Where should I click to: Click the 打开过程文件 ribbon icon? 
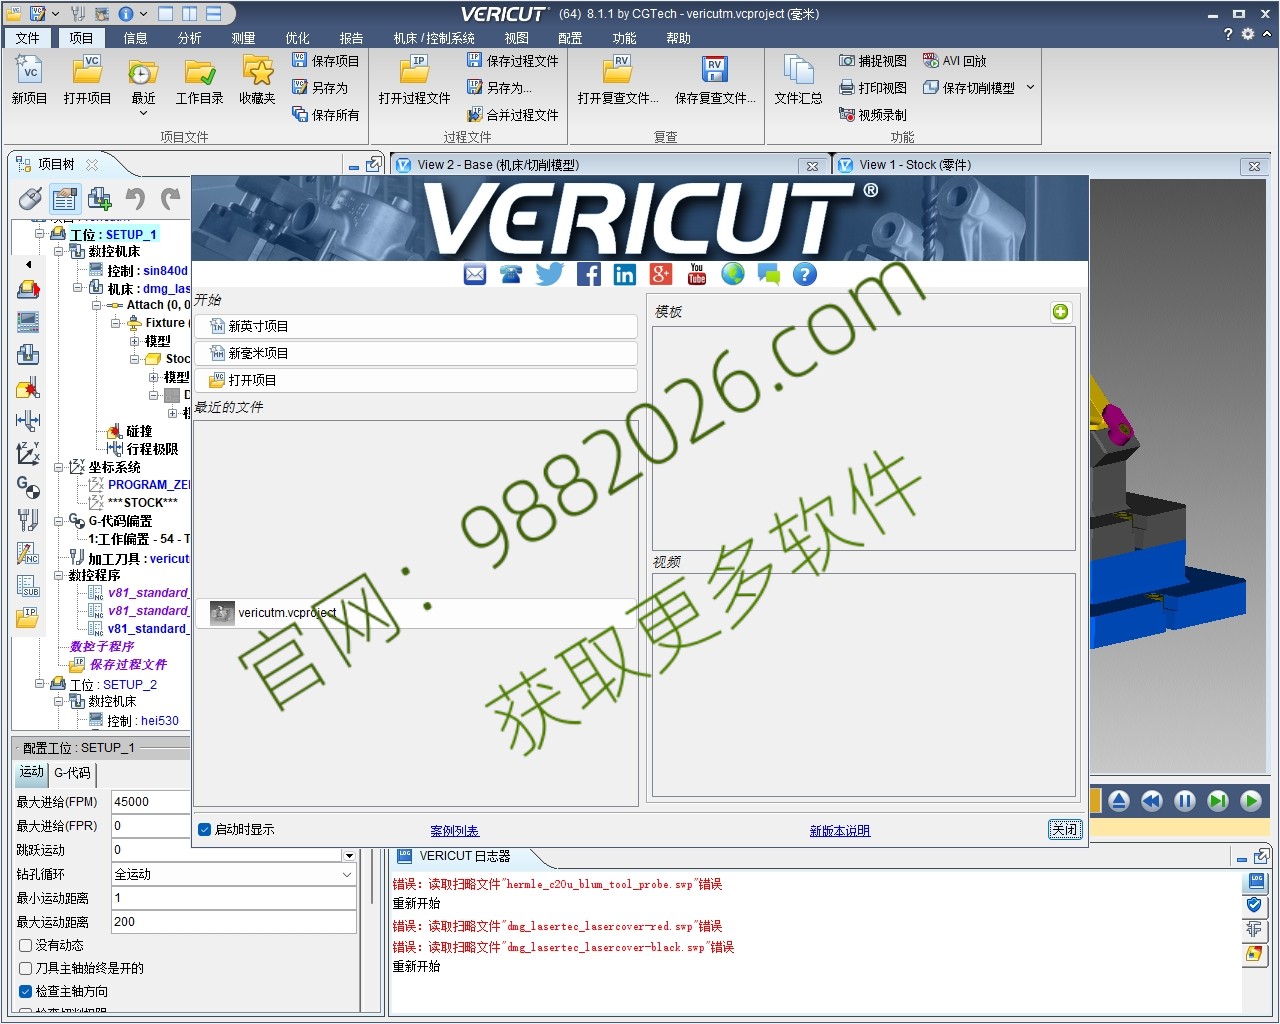pyautogui.click(x=414, y=80)
